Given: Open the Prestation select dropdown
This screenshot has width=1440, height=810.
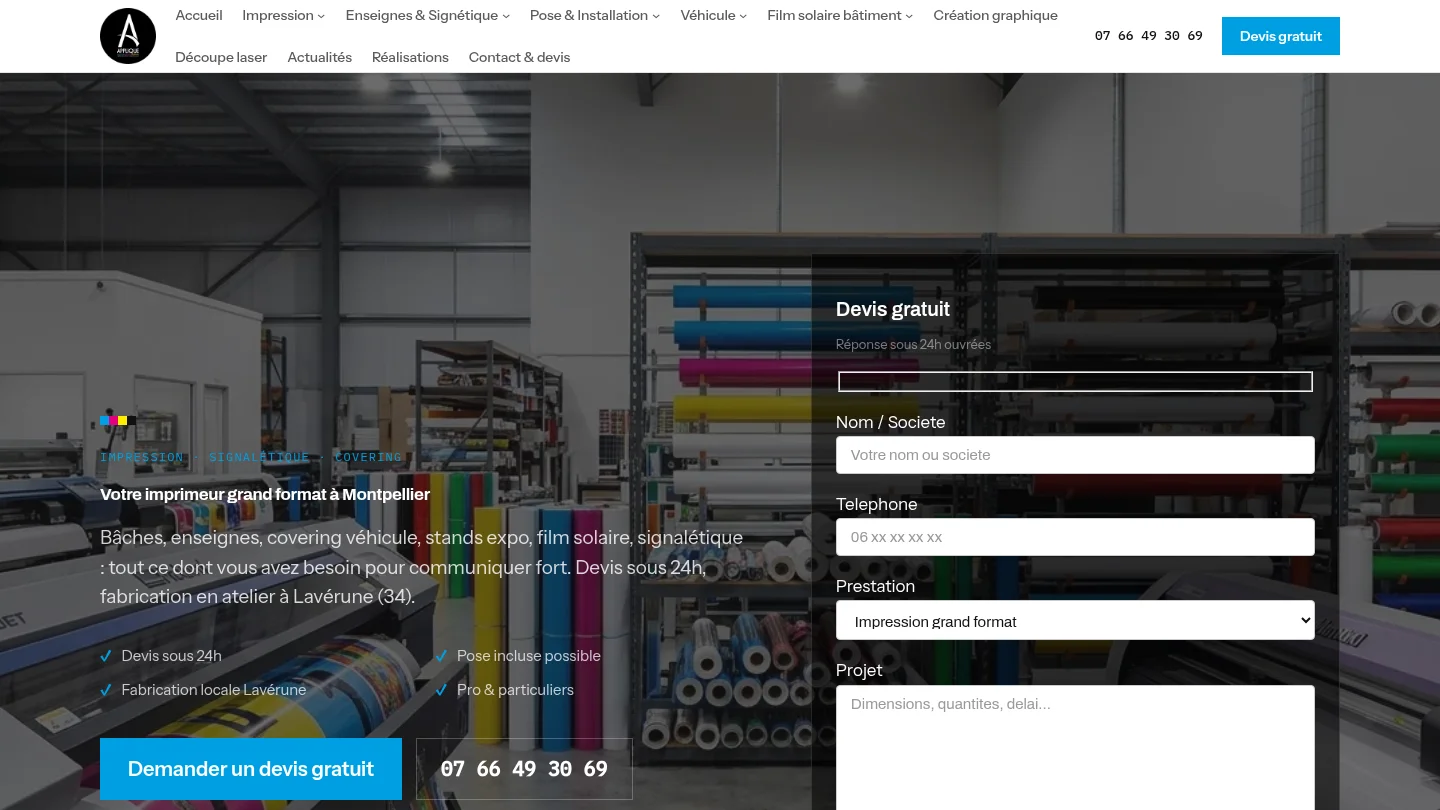Looking at the screenshot, I should pos(1075,621).
